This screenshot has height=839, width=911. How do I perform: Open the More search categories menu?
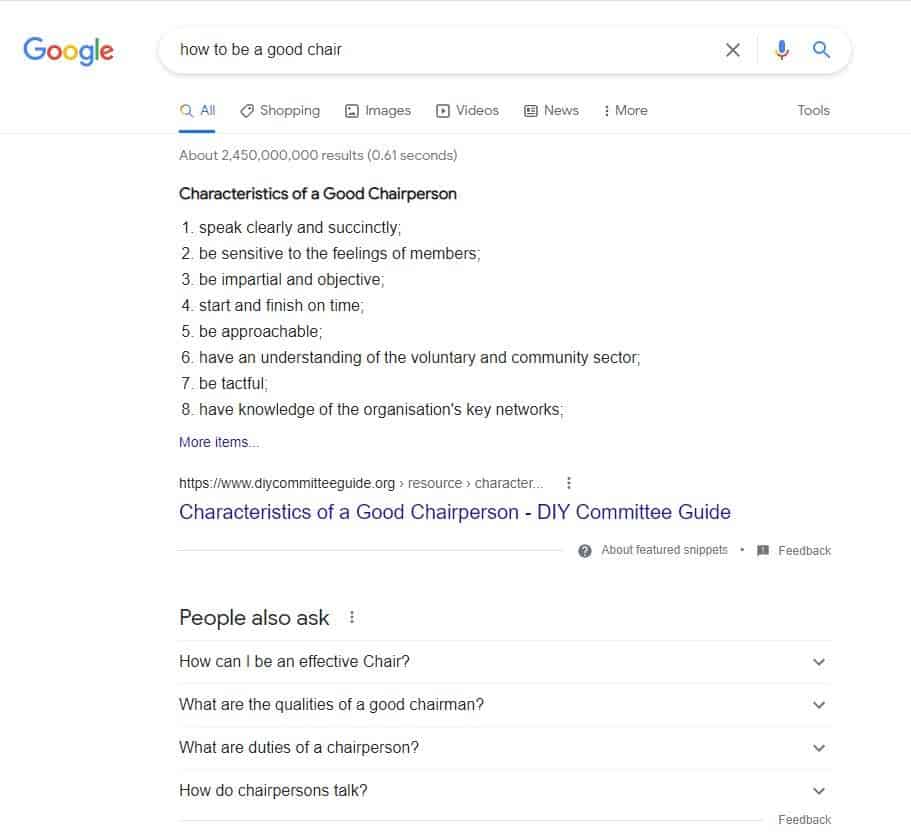click(x=625, y=110)
